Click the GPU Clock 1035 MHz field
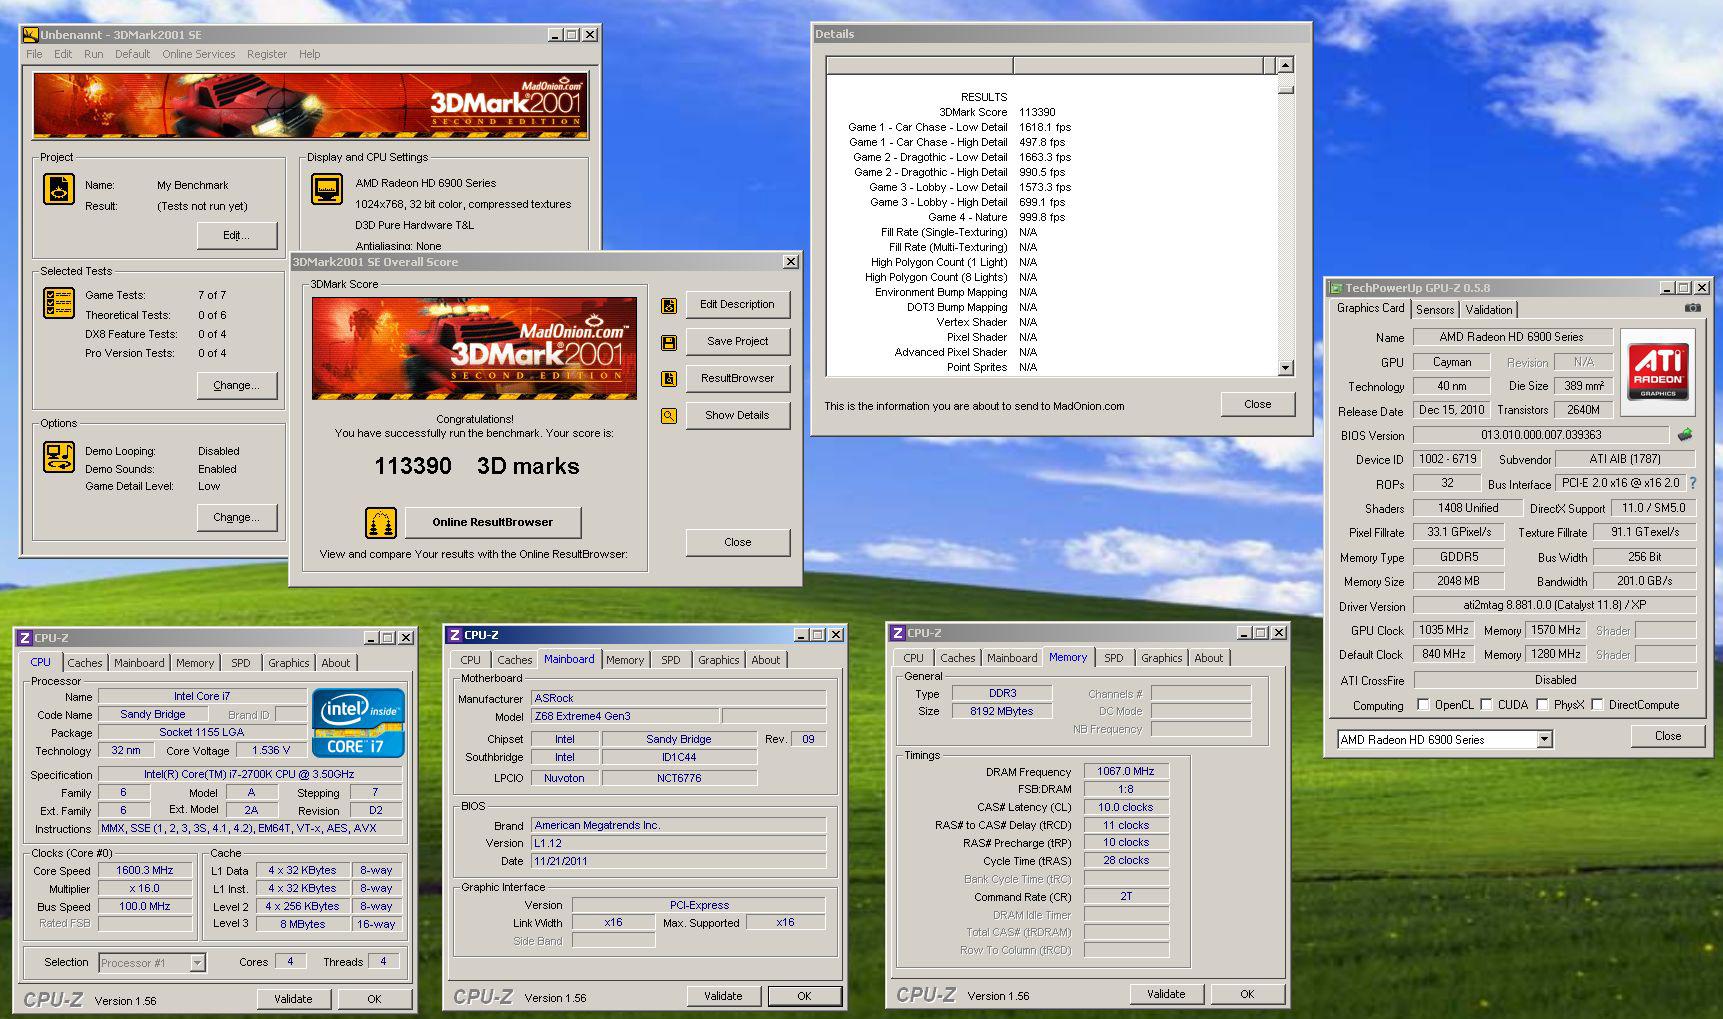 (x=1443, y=630)
